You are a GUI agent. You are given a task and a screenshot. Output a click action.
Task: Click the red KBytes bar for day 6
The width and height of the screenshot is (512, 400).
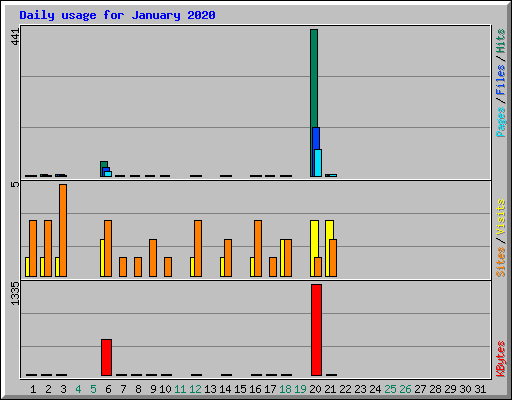(x=106, y=357)
